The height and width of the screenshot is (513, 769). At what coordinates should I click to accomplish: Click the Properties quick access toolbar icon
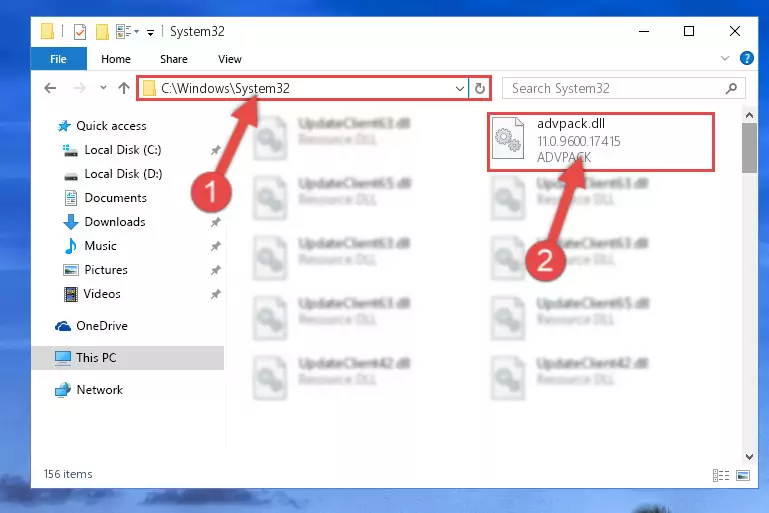pos(80,32)
